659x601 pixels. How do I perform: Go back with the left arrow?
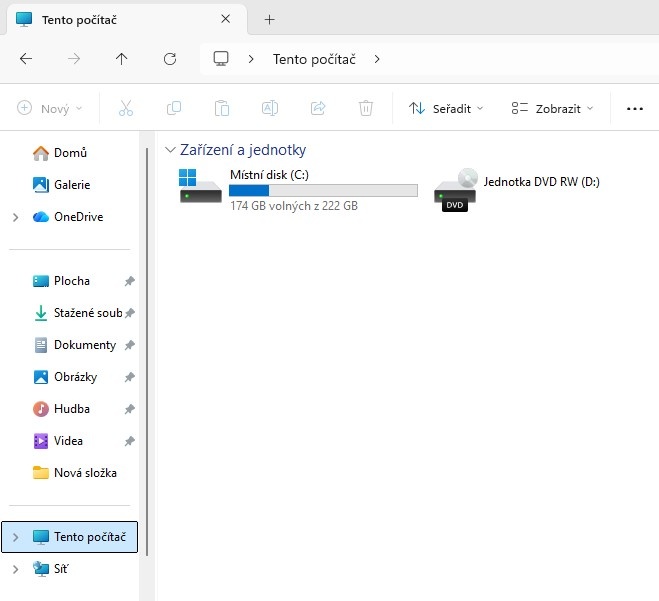(26, 59)
